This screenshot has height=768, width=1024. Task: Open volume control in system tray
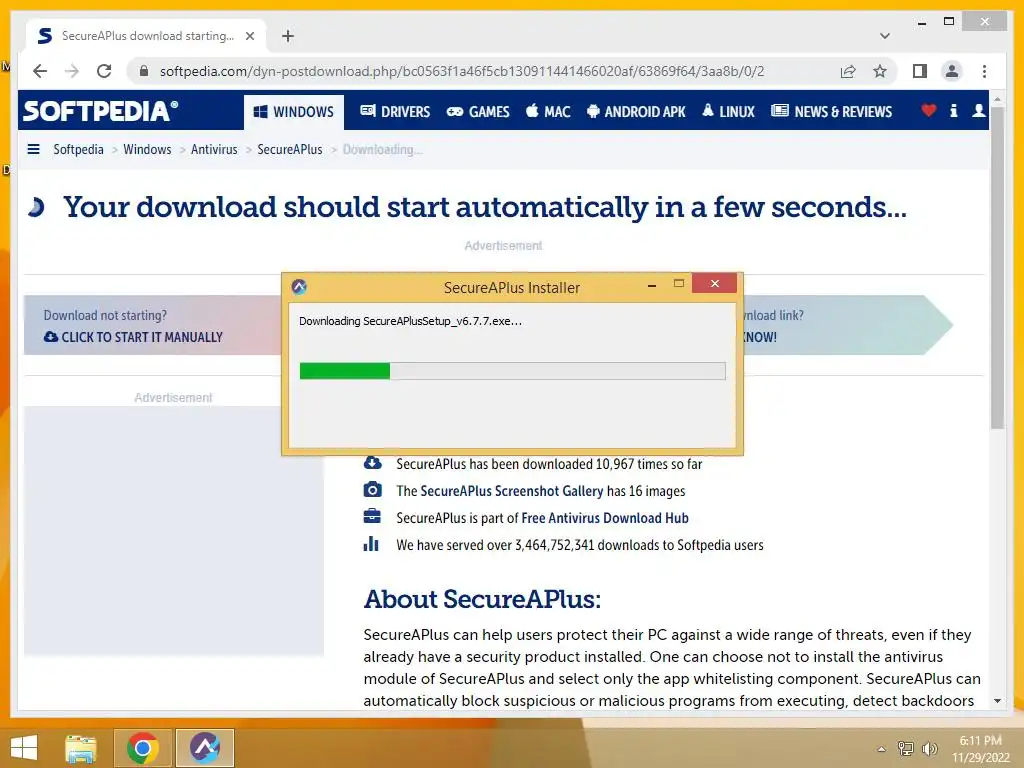coord(929,749)
